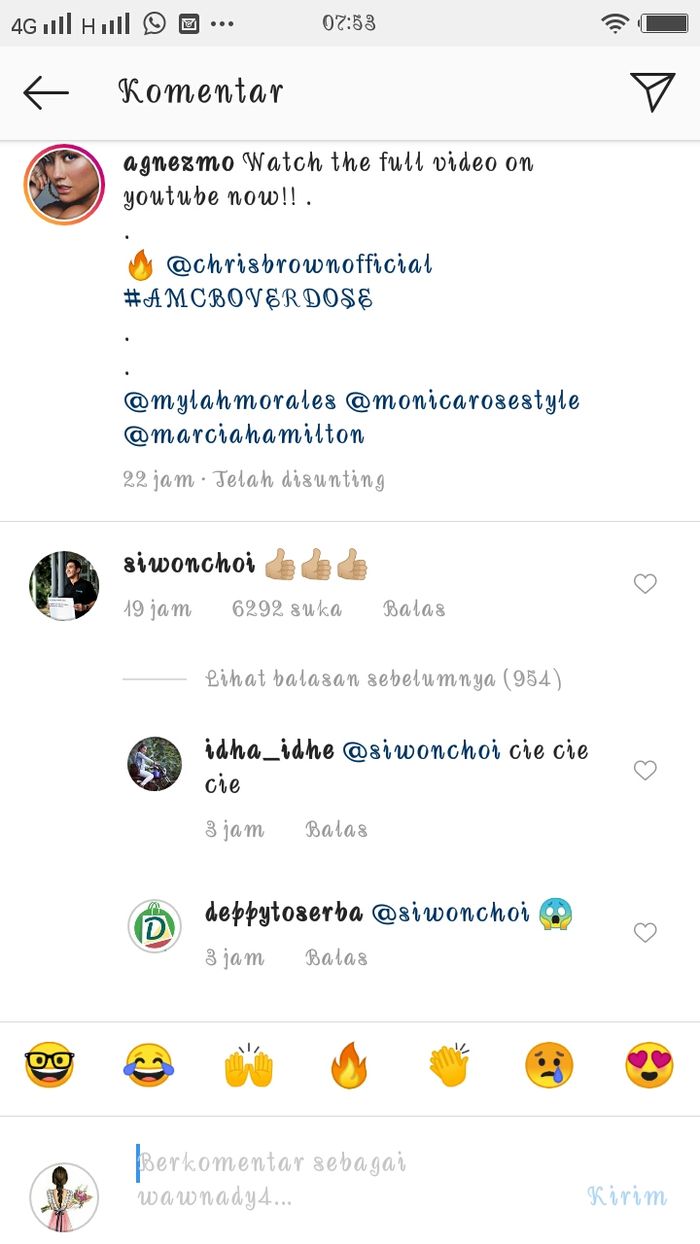Screen dimensions: 700x1244
Task: Insert the heart eyes emoji
Action: click(x=649, y=1066)
